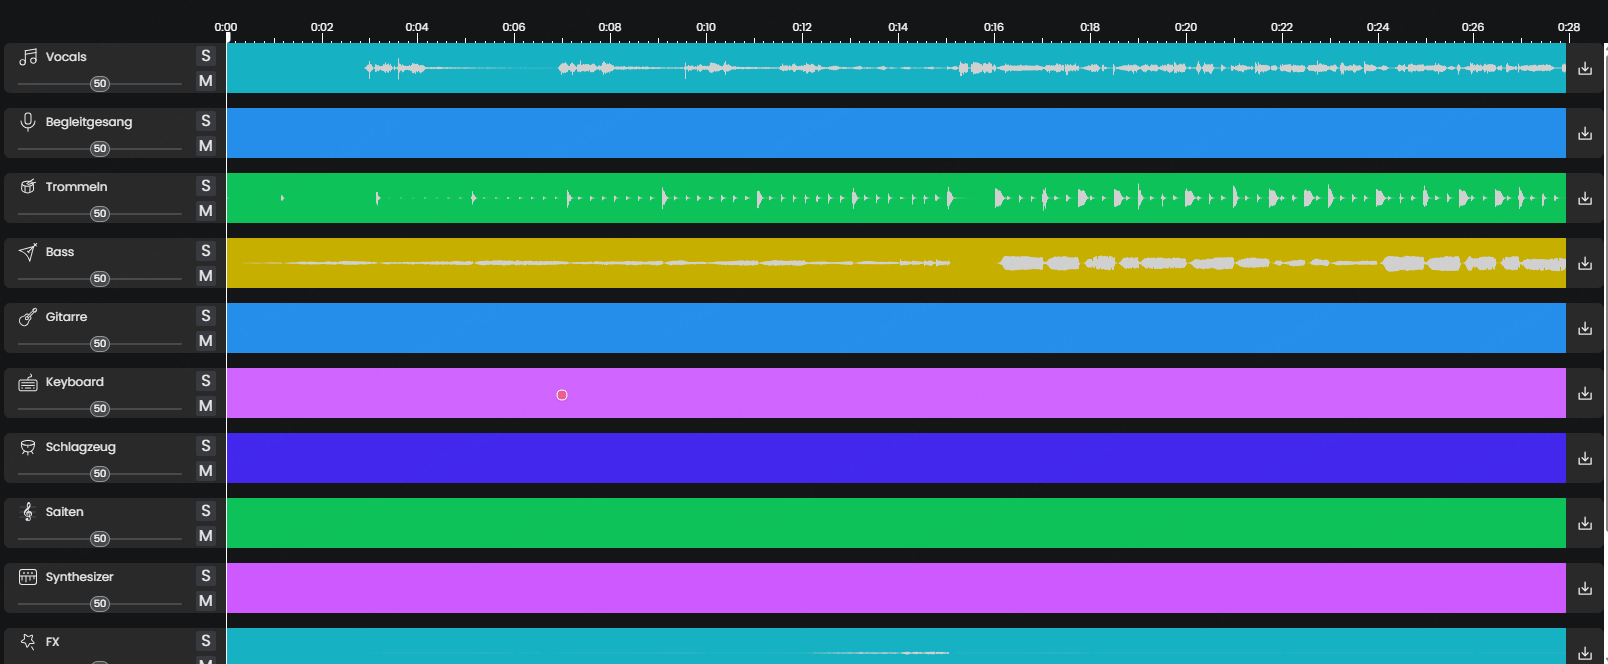Screen dimensions: 1608x664
Task: Click the Begleitgesang microphone icon
Action: [x=28, y=122]
